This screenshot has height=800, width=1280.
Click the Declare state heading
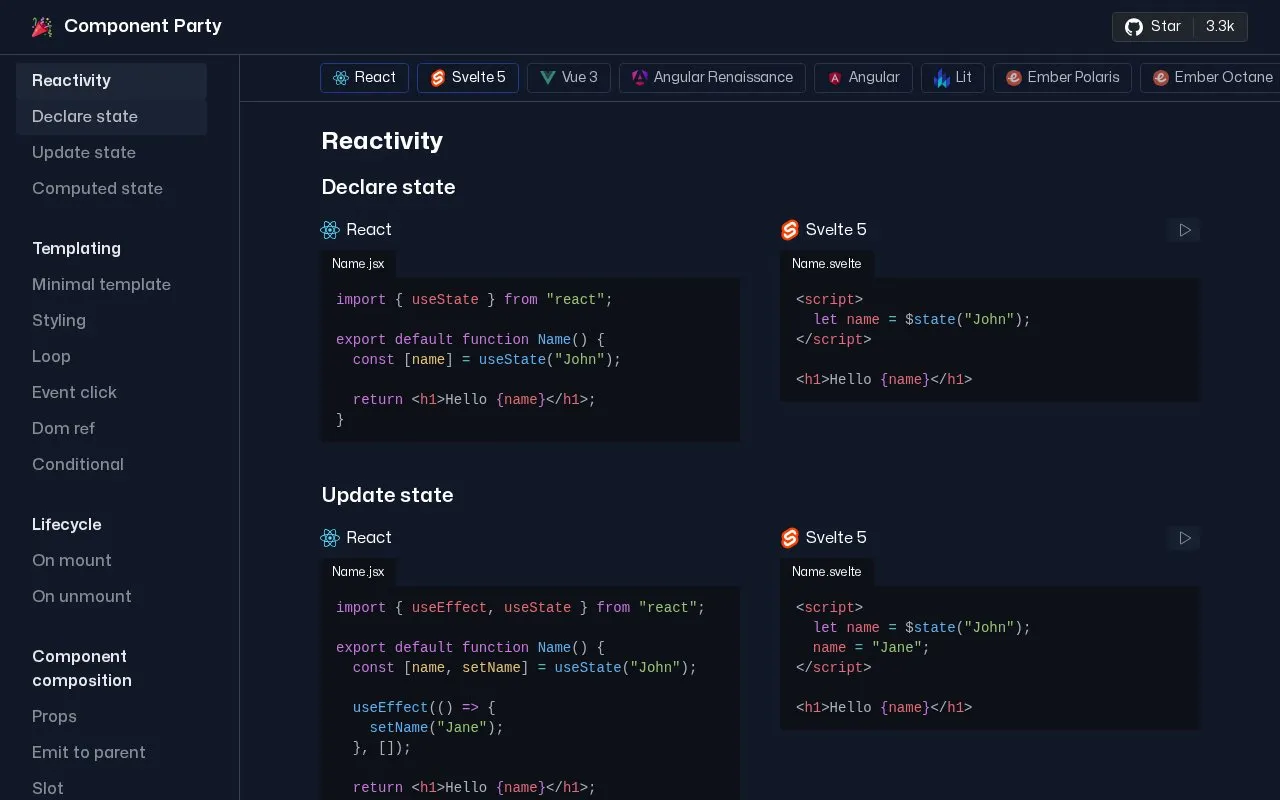(x=388, y=188)
